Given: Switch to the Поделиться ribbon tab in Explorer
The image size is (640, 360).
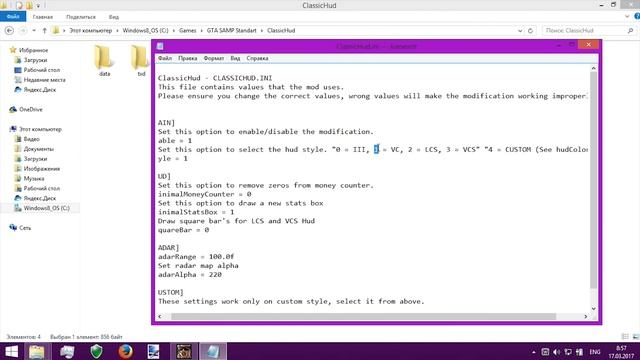Looking at the screenshot, I should click(x=81, y=17).
